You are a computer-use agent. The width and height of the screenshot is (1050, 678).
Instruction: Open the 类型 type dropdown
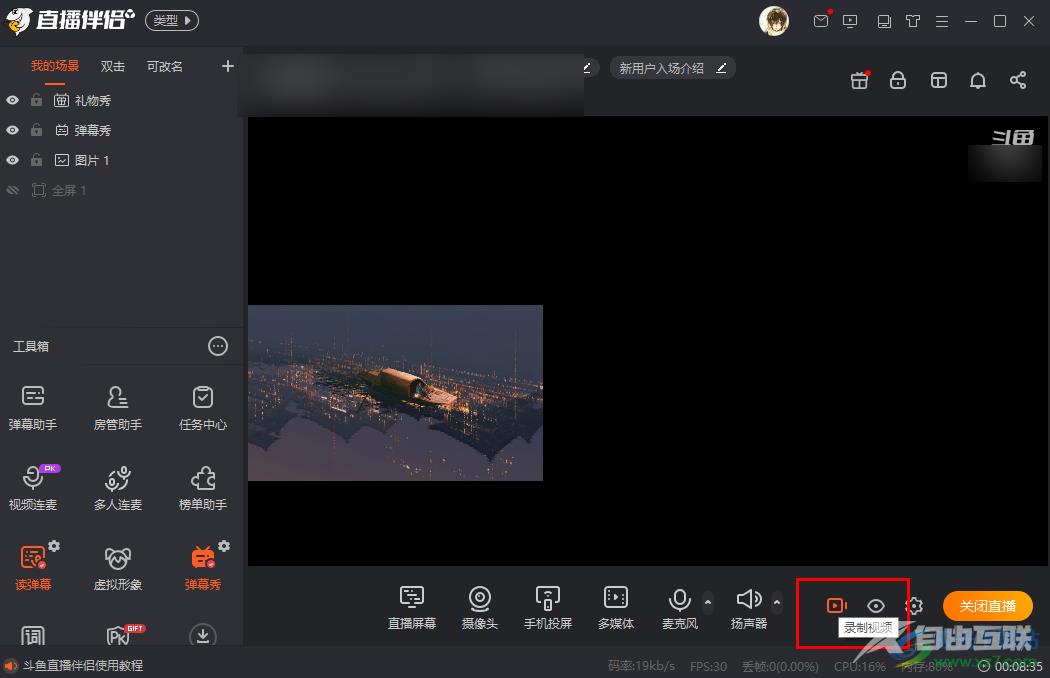tap(172, 20)
